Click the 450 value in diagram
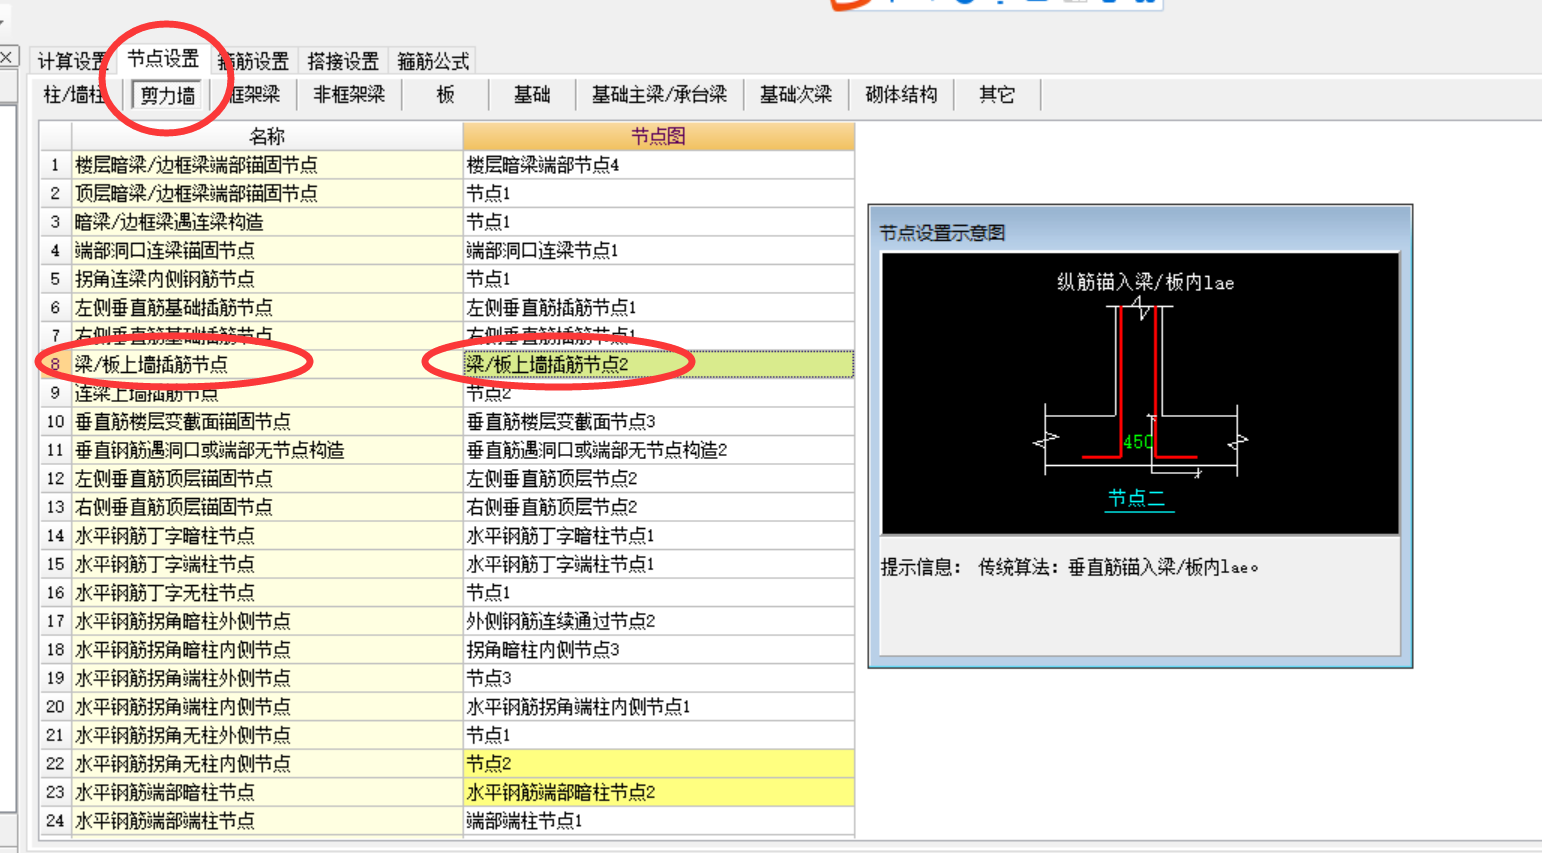 (x=1138, y=441)
